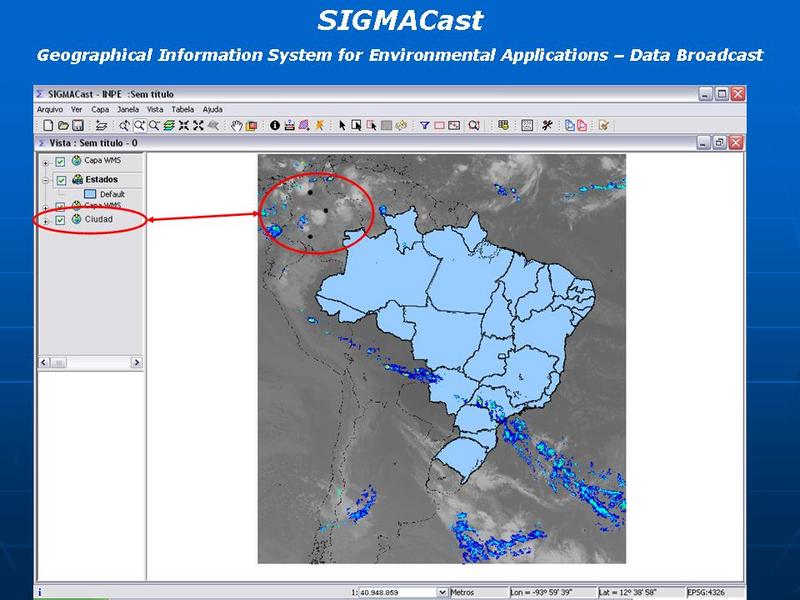Click the zoom in magnifier tool
800x600 pixels.
point(139,126)
